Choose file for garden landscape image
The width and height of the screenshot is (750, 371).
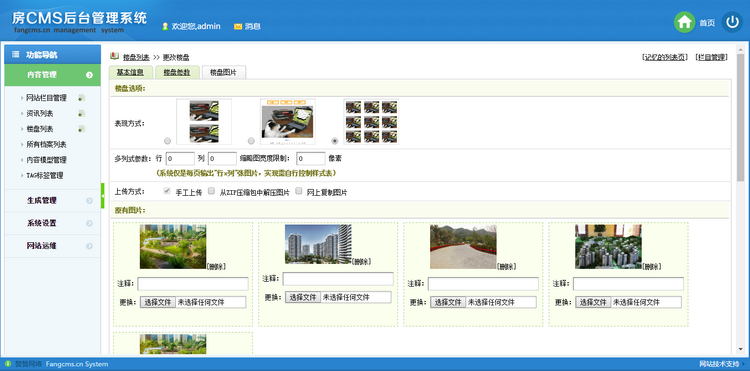tap(158, 302)
